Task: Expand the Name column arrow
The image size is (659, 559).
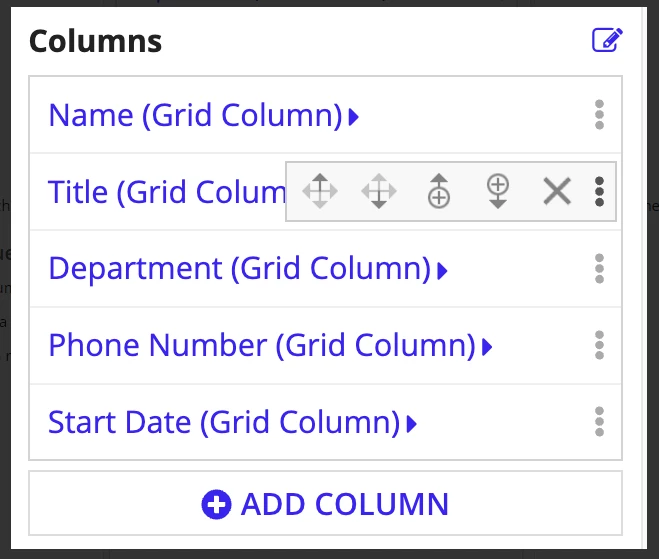Action: tap(354, 117)
